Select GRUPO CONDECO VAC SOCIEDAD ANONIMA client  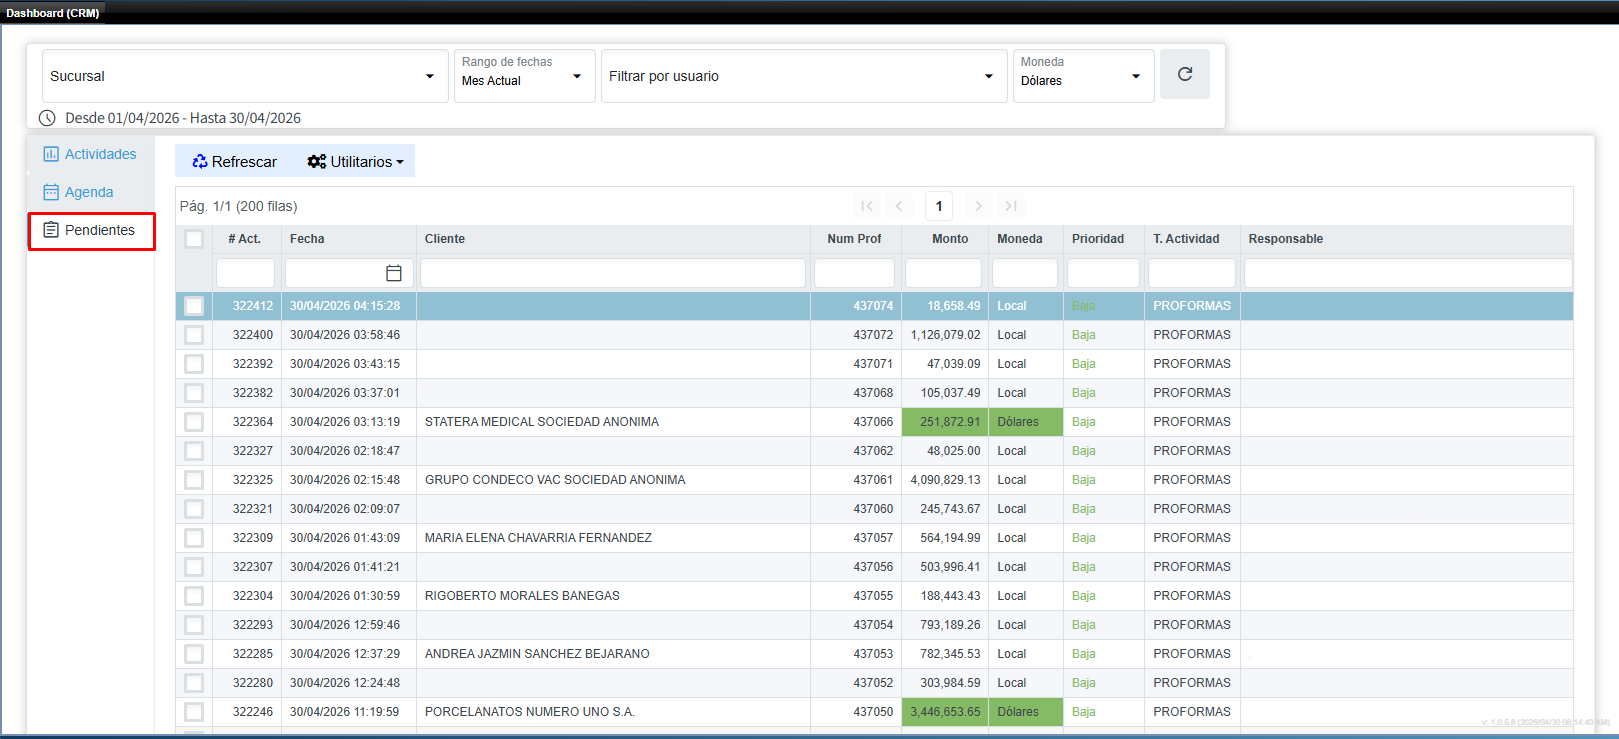pos(555,480)
